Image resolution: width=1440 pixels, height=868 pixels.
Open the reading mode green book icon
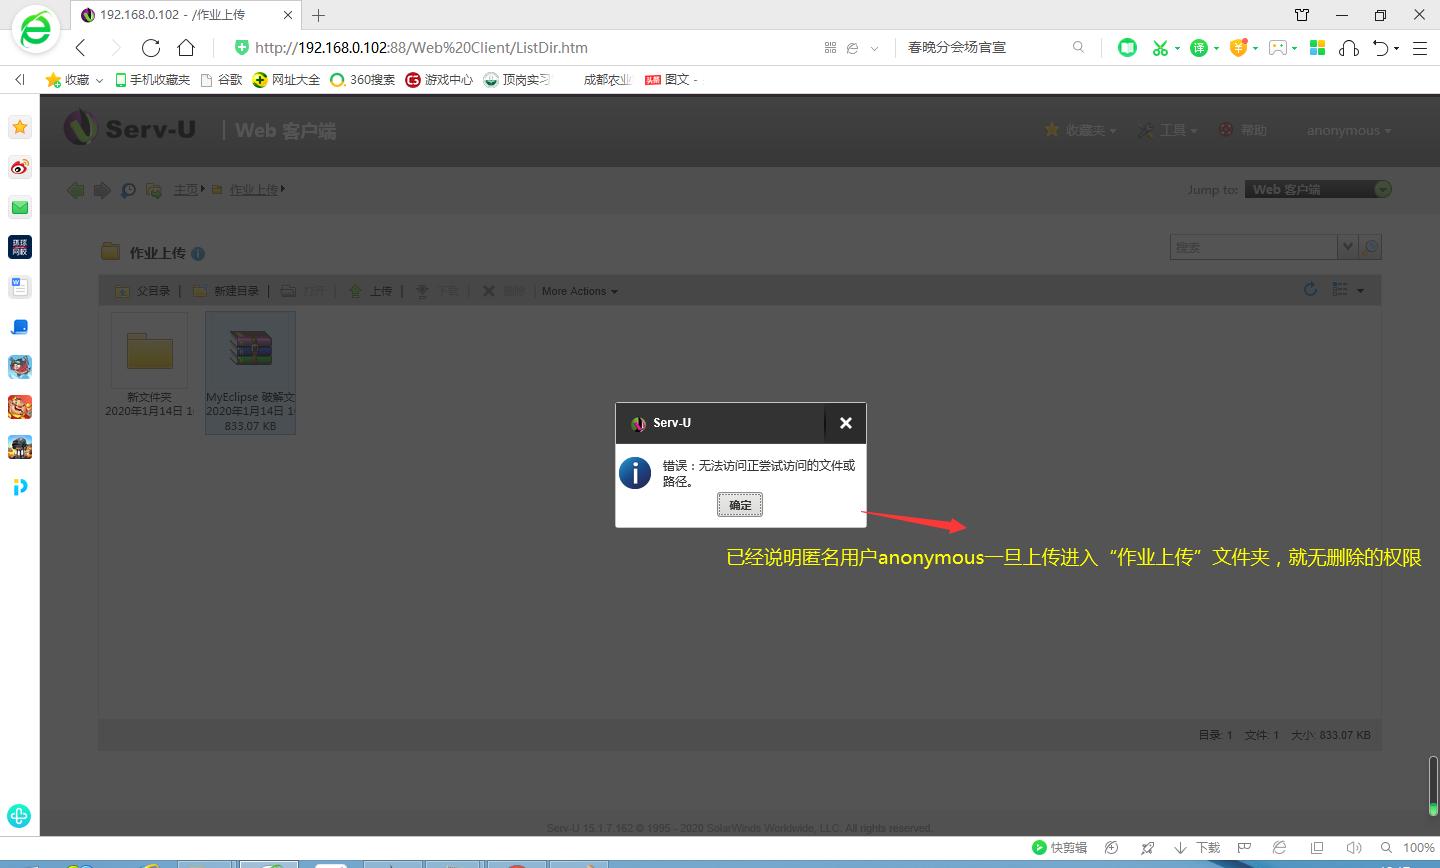coord(1127,47)
